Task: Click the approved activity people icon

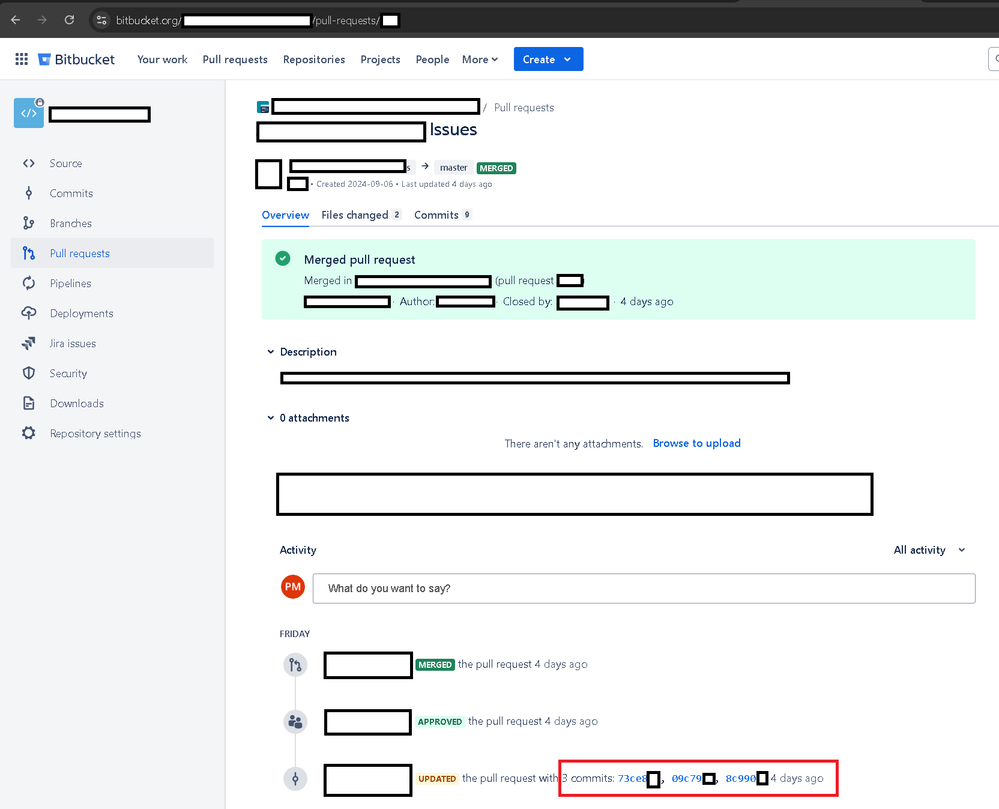Action: click(295, 722)
